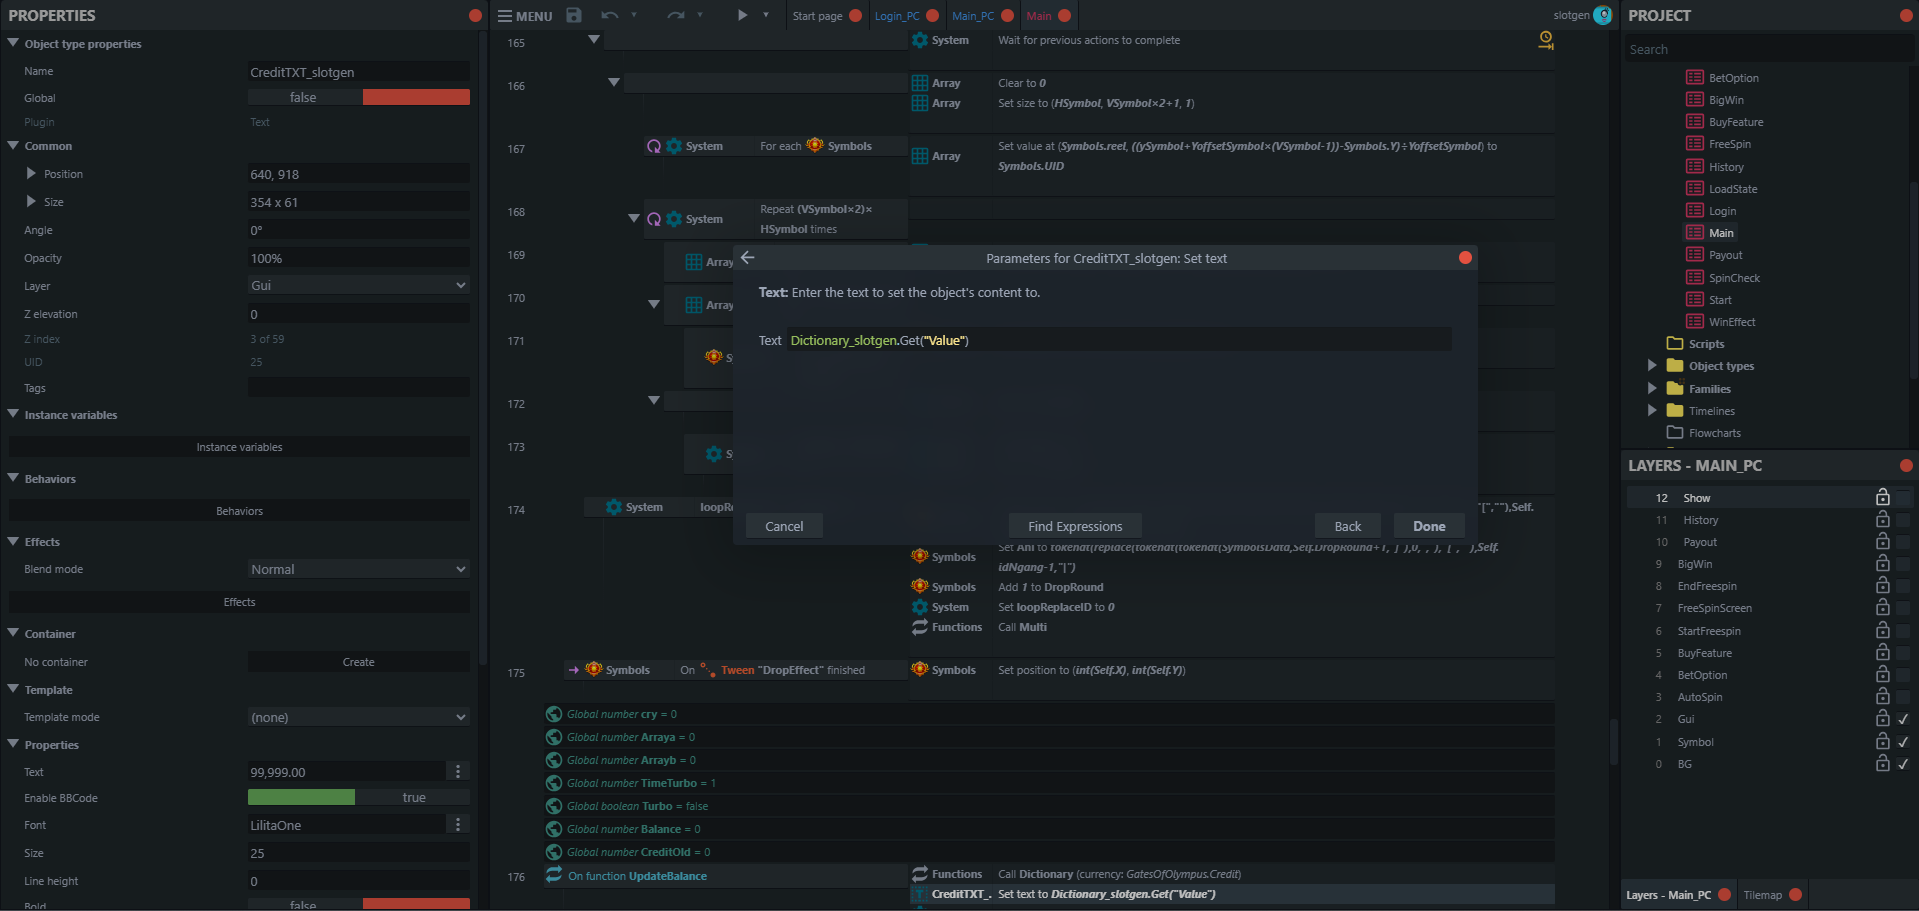Select Layers - Main_PC bottom tab

[x=1668, y=895]
